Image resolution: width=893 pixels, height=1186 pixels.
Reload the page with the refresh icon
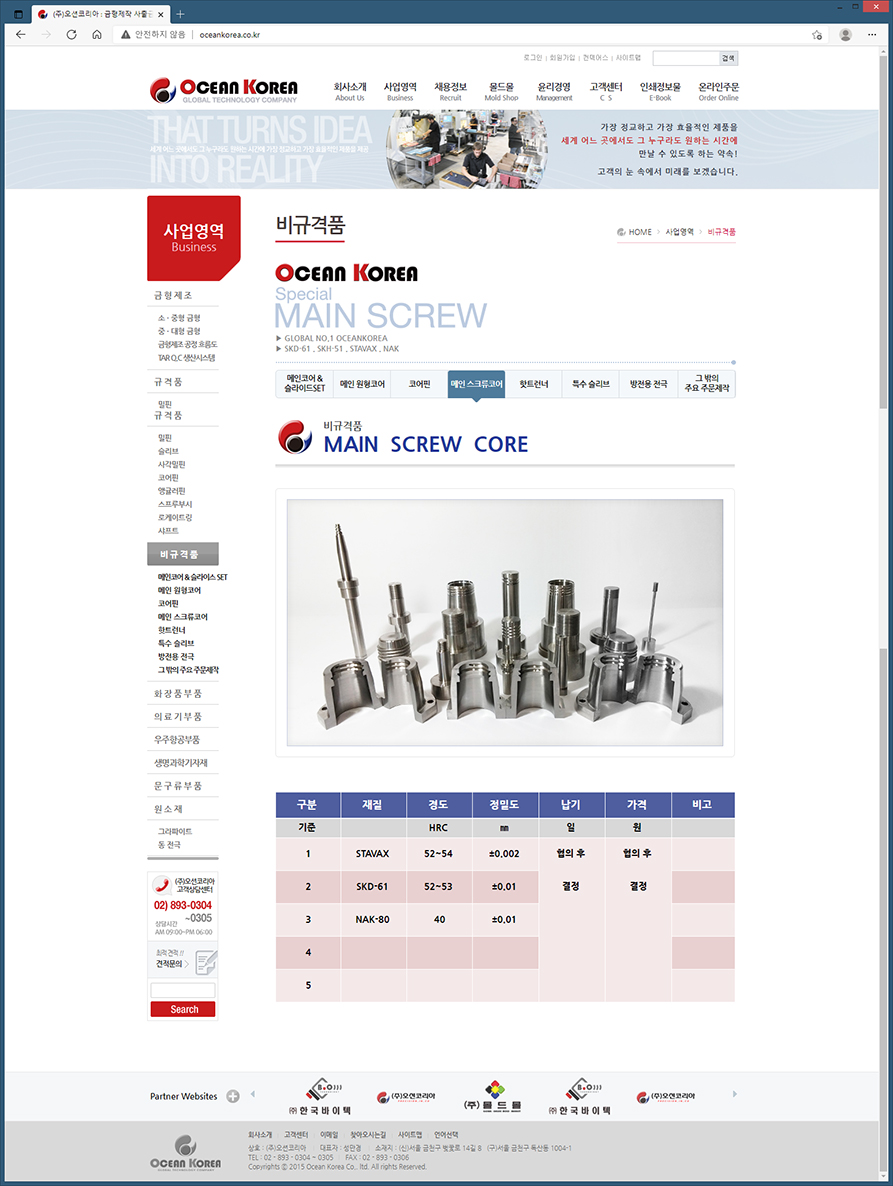(71, 34)
